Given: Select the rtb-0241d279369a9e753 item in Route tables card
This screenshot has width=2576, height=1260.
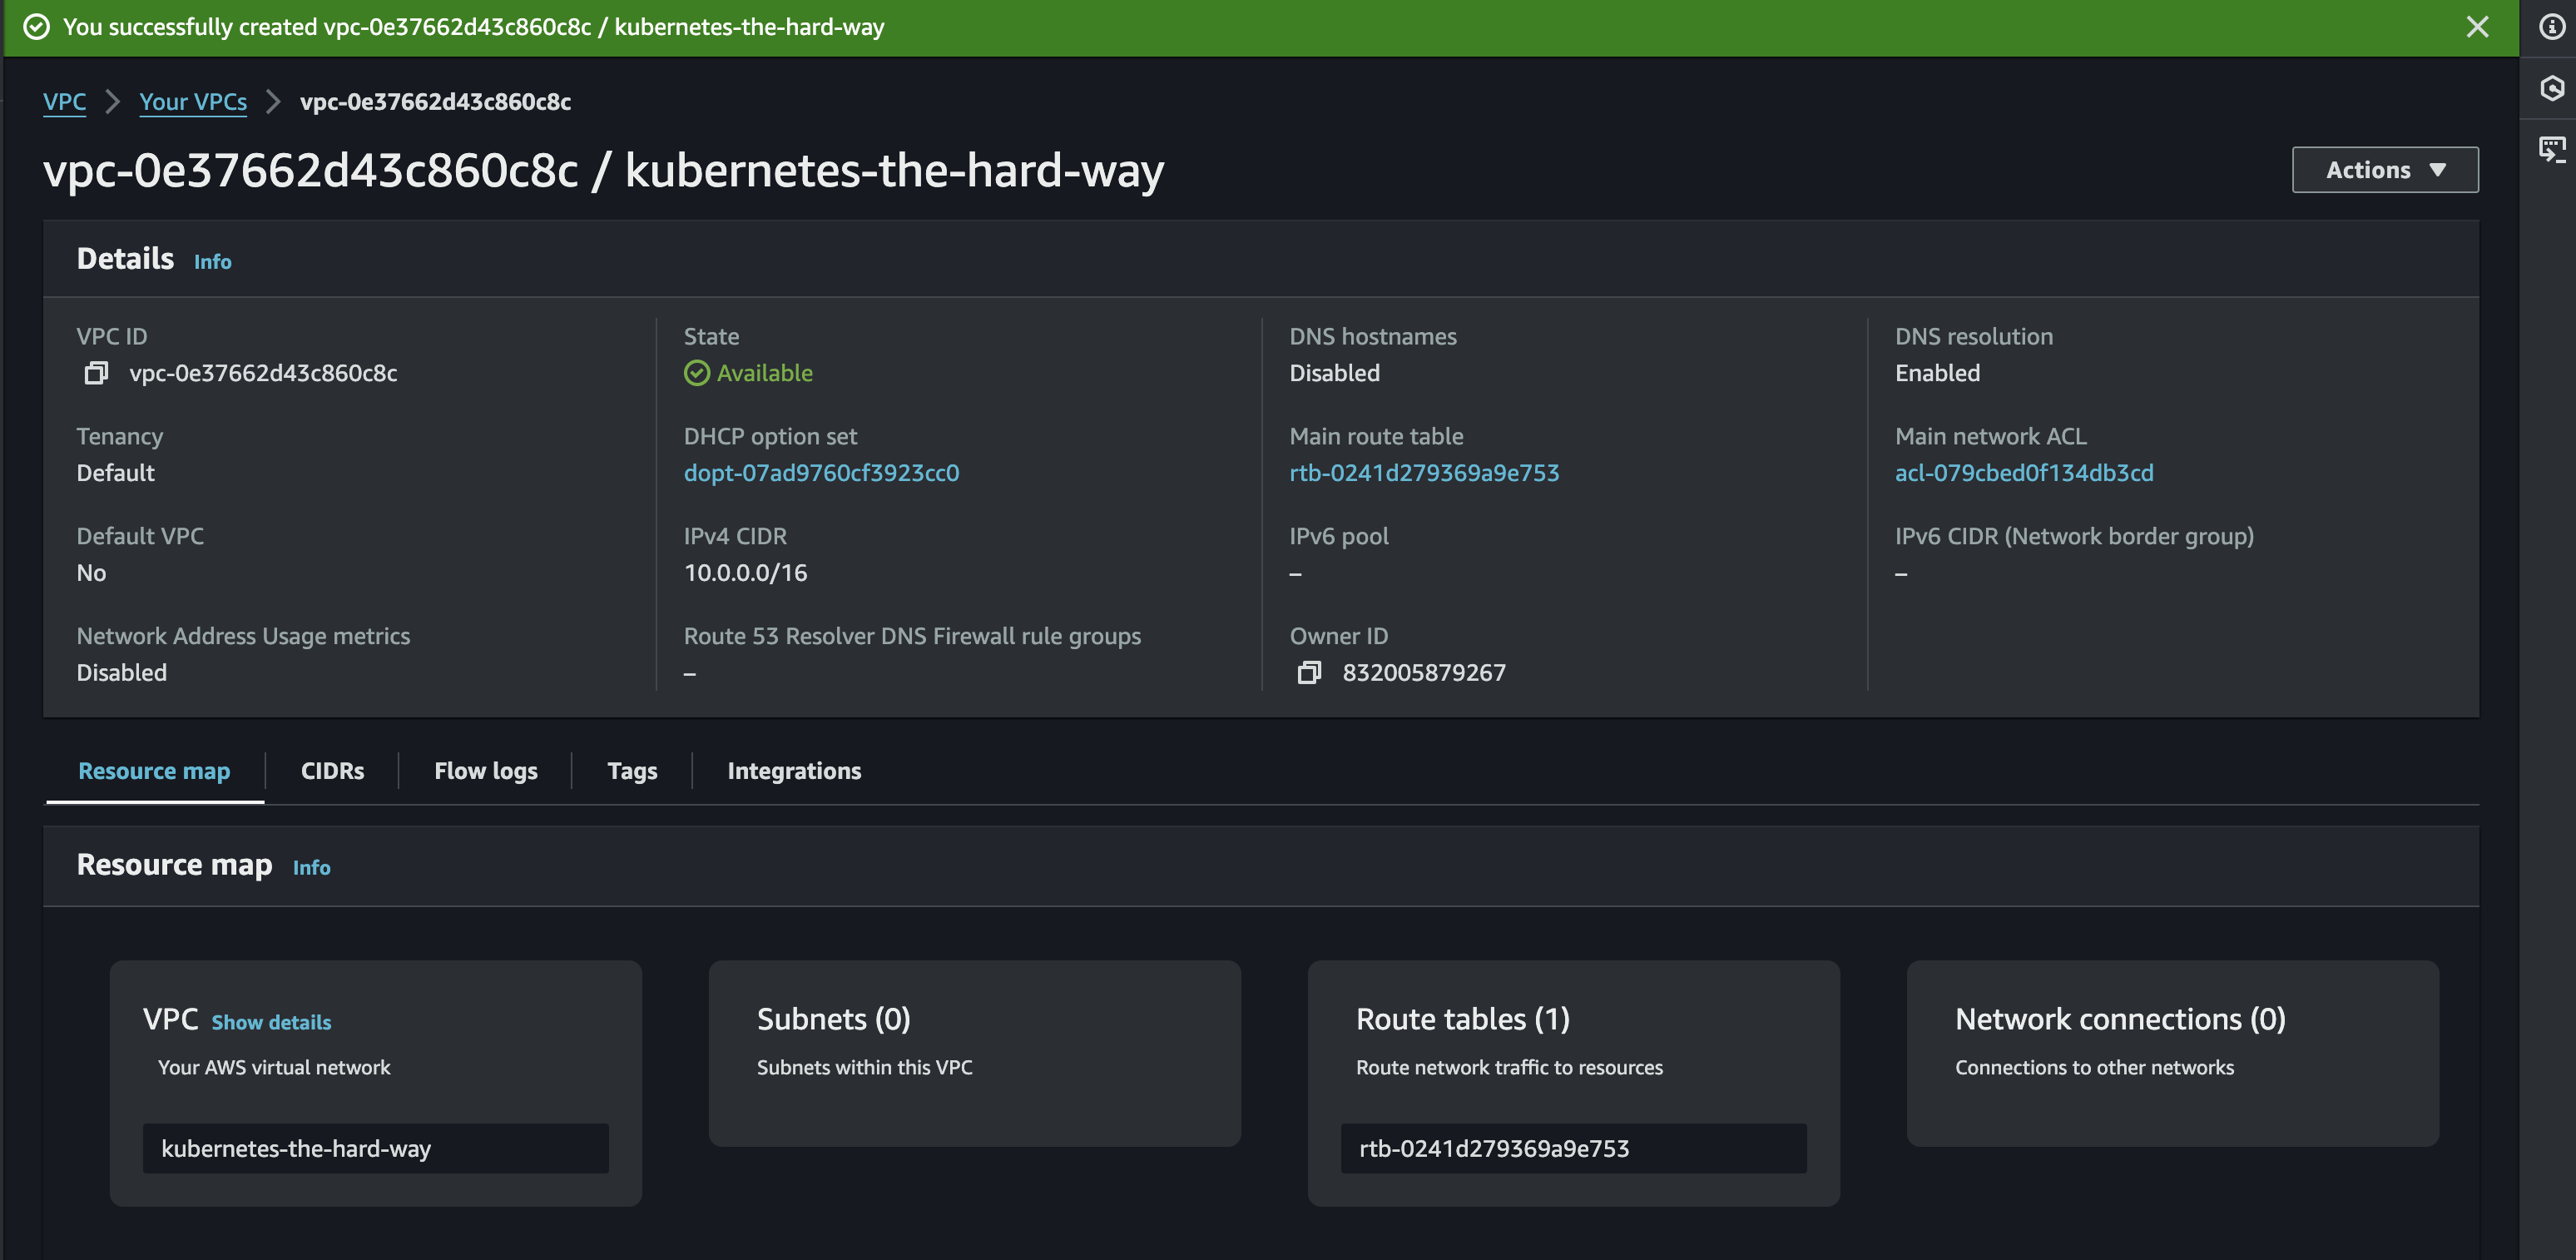Looking at the screenshot, I should pyautogui.click(x=1574, y=1148).
